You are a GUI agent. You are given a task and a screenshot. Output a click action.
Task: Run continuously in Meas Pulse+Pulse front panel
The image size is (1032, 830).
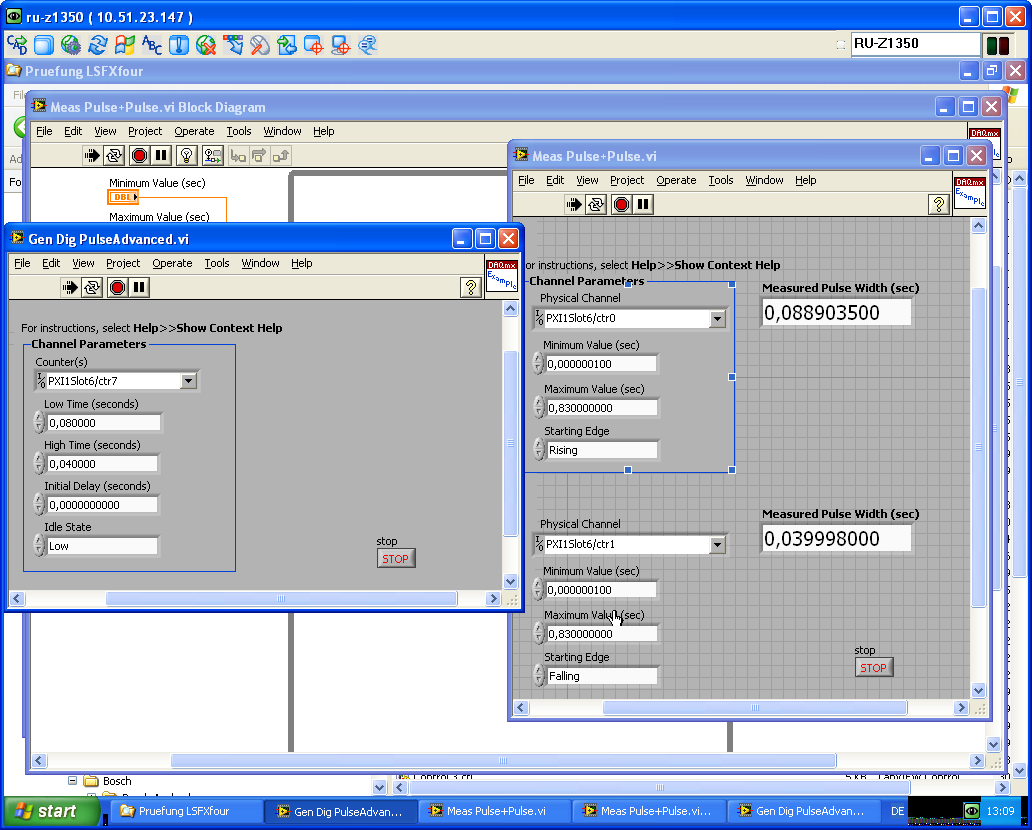(596, 204)
